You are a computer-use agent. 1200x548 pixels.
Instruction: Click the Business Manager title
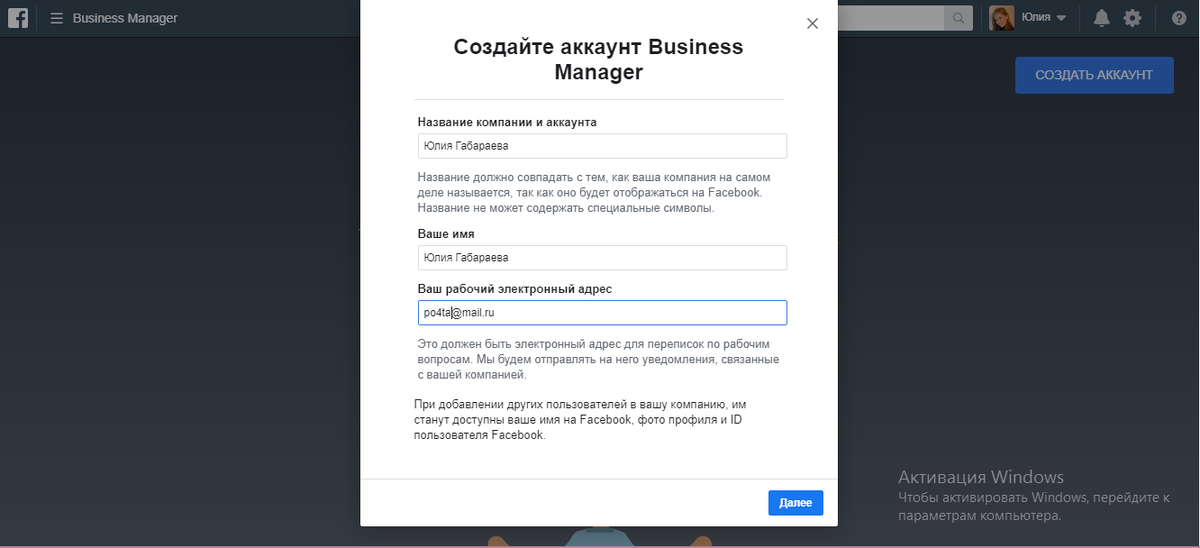coord(125,18)
